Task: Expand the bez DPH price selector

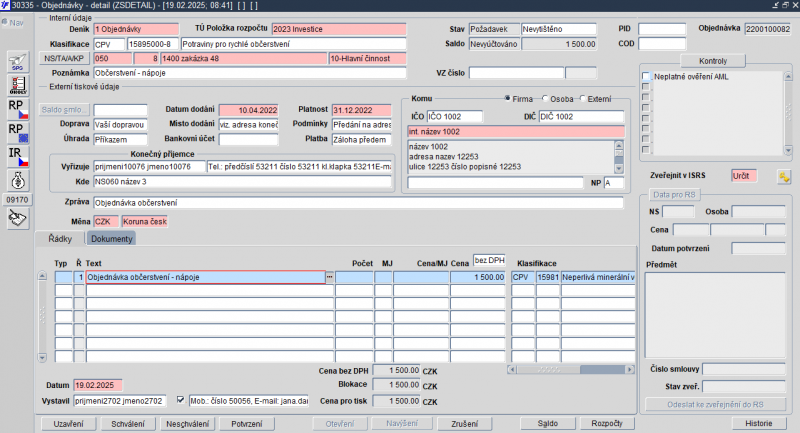Action: pyautogui.click(x=489, y=260)
